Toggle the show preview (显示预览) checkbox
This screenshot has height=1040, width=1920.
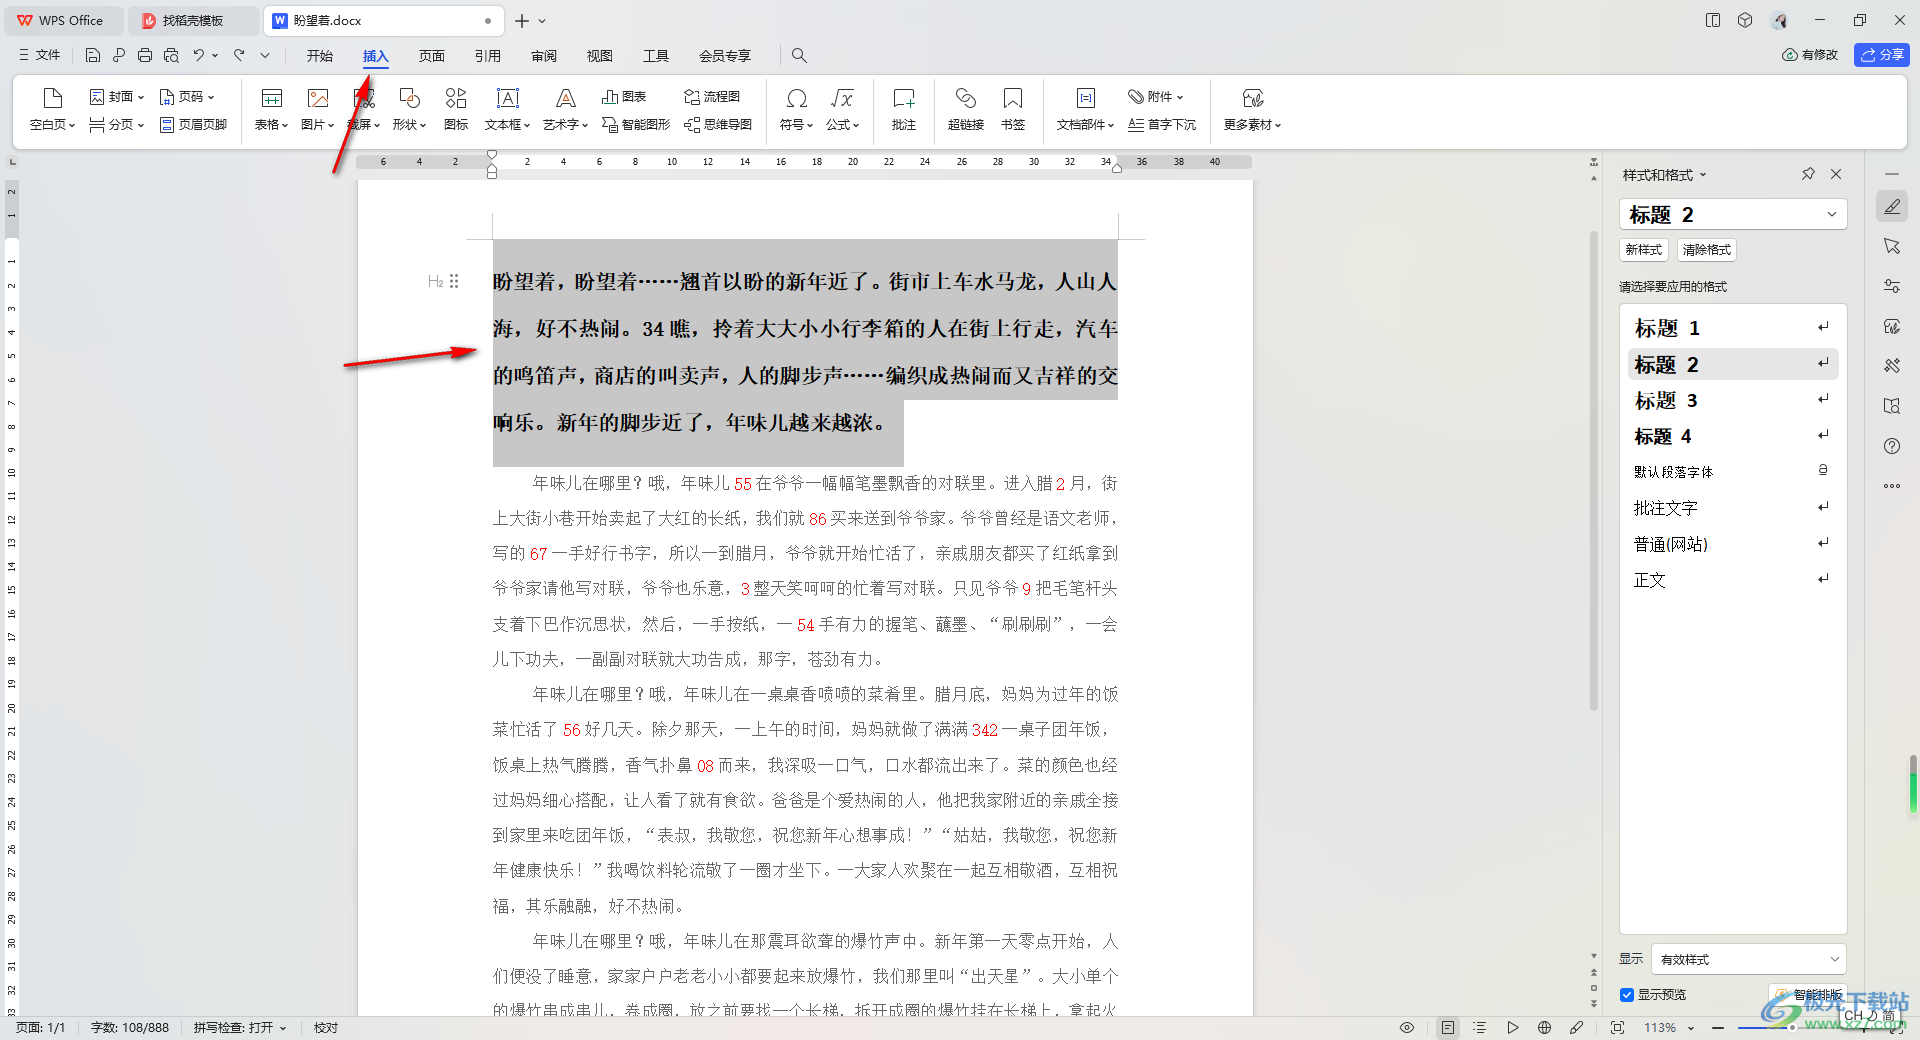point(1627,995)
